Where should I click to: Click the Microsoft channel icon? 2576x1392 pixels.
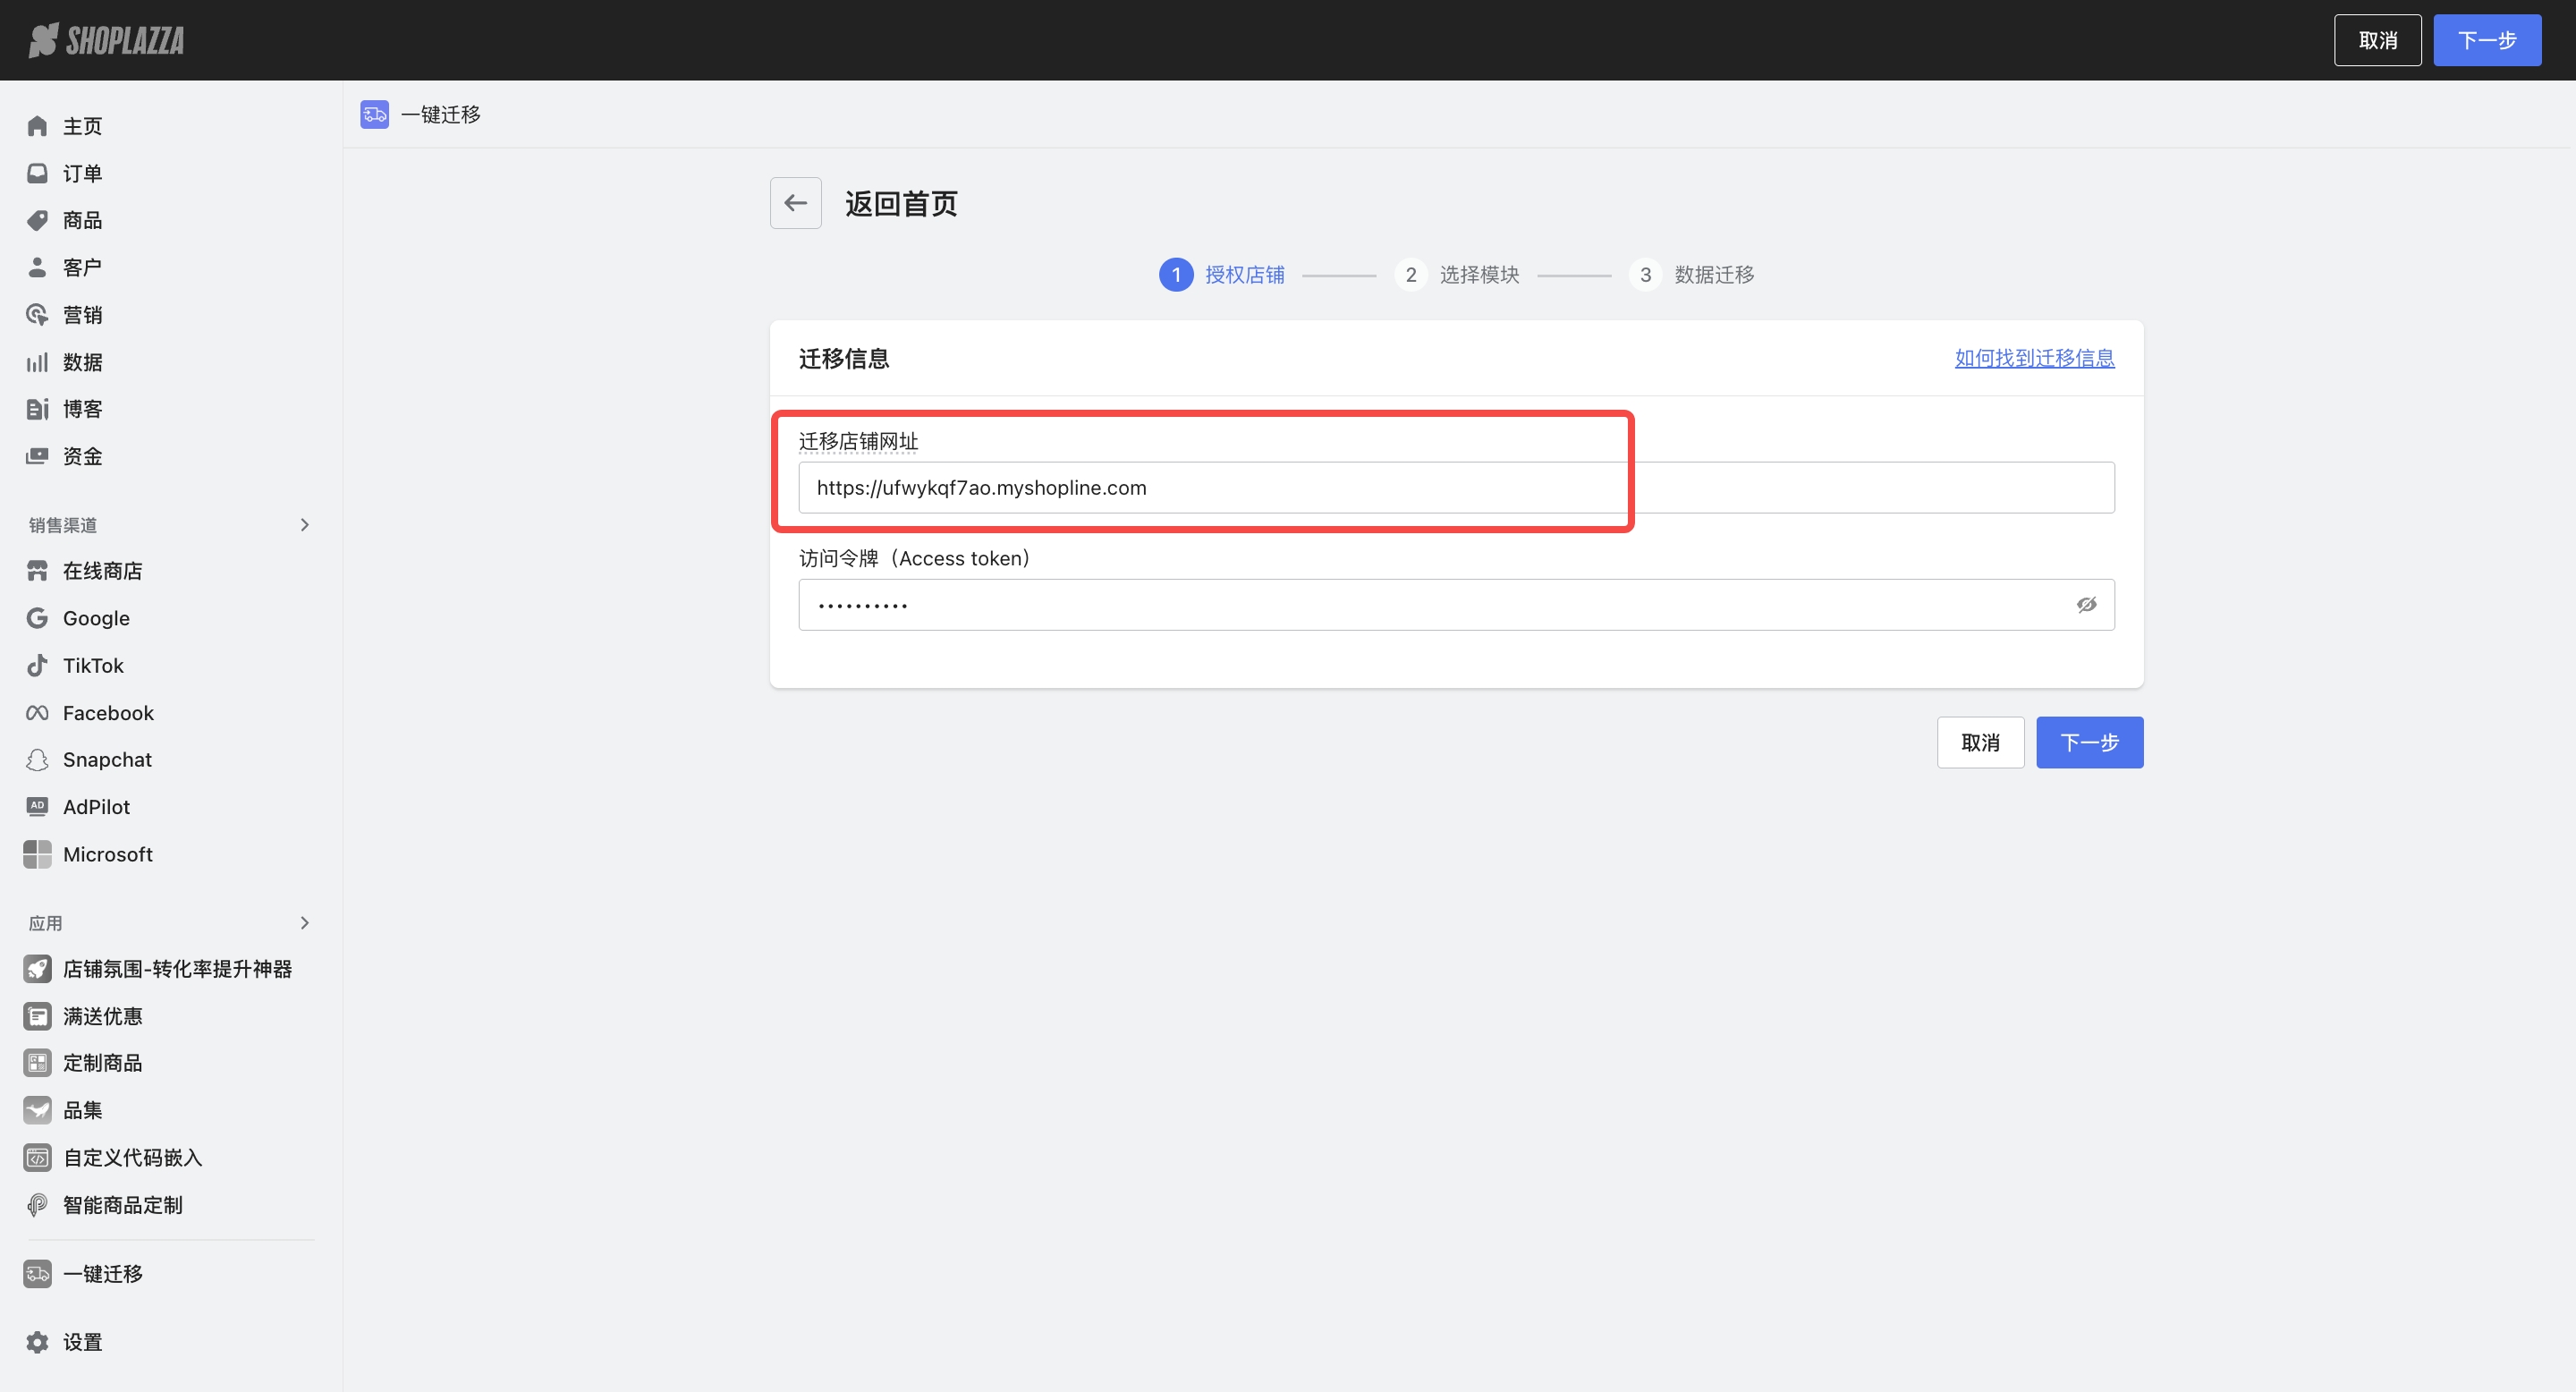coord(37,854)
